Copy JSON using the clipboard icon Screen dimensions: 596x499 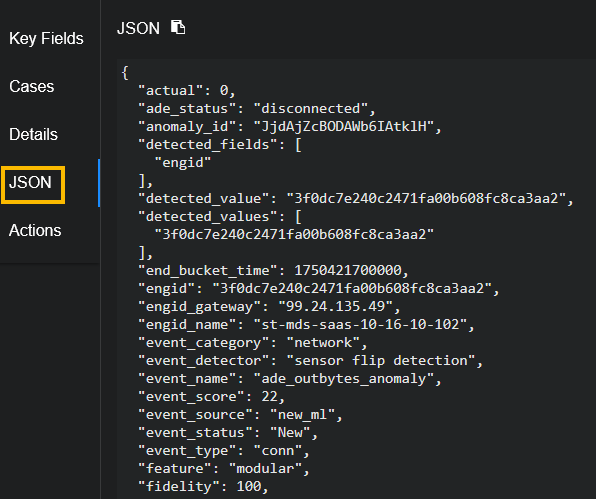pyautogui.click(x=178, y=27)
